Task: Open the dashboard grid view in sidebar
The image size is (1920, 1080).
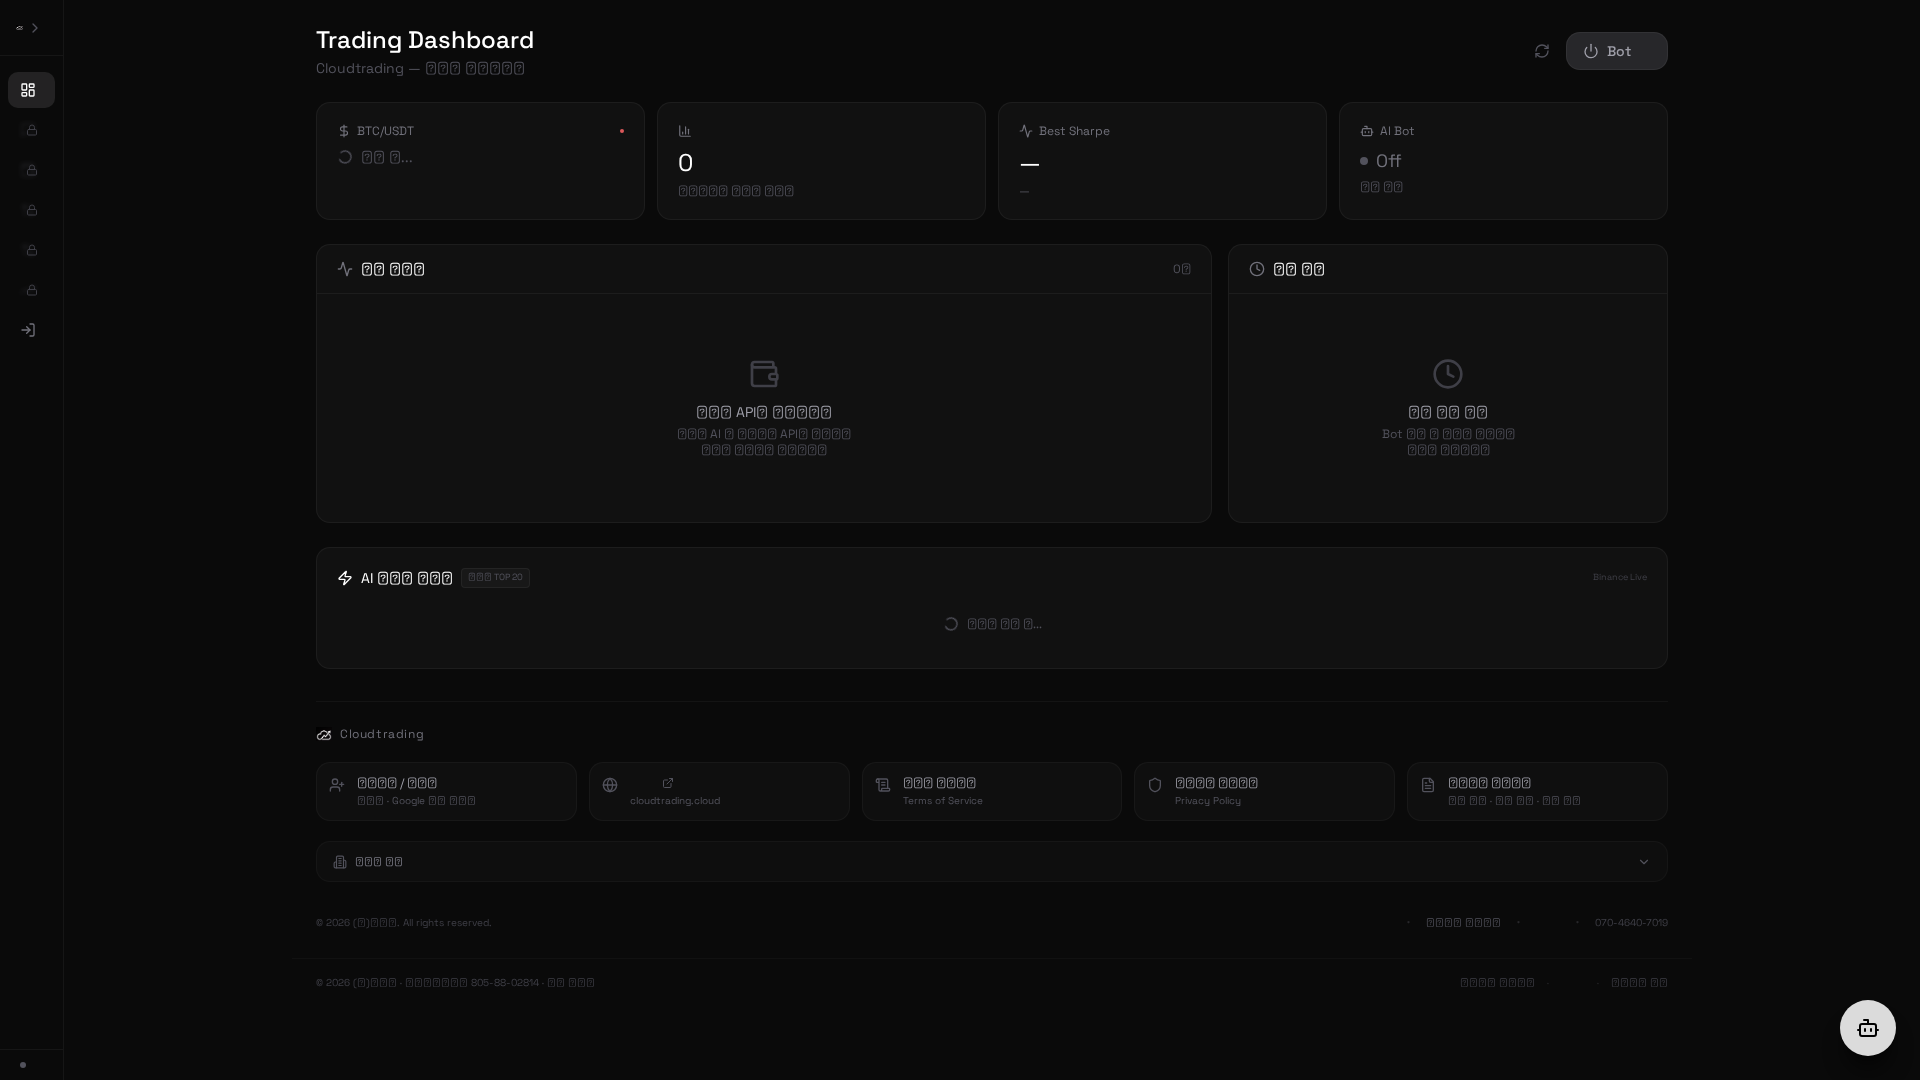Action: tap(31, 90)
